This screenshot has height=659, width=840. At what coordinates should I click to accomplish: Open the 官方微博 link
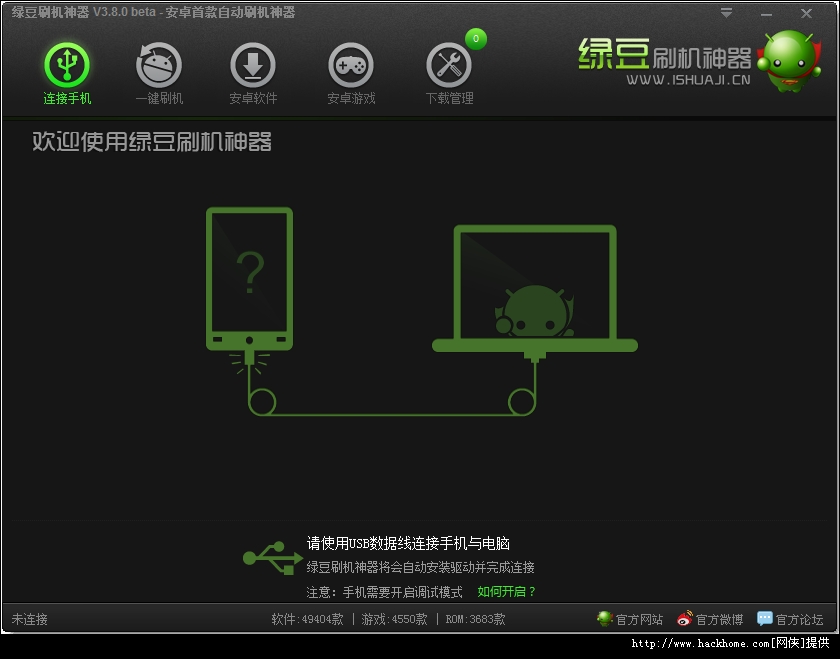[719, 620]
